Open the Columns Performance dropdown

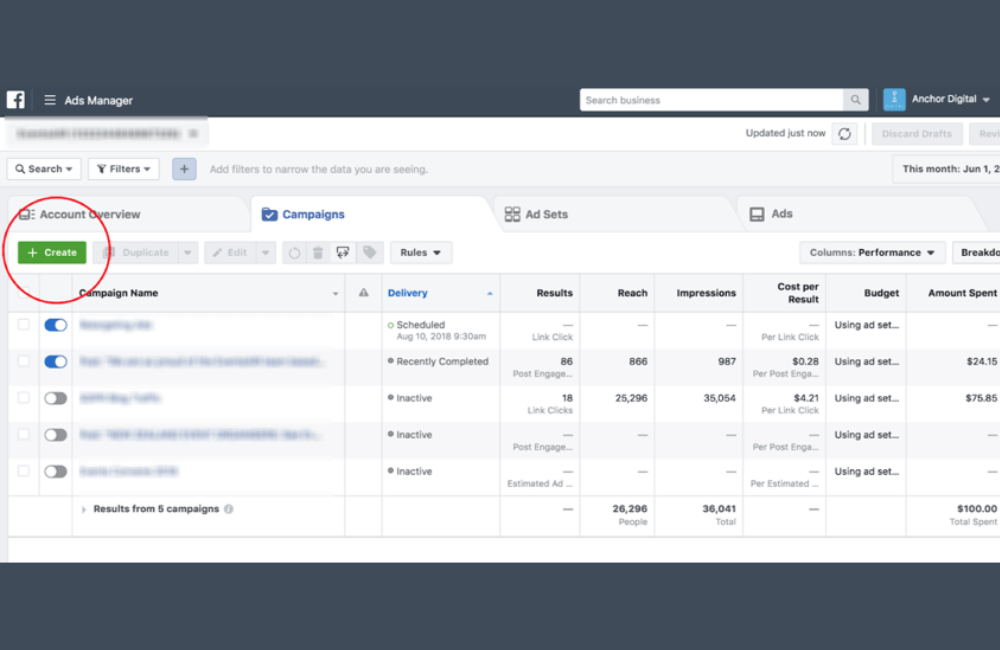coord(872,252)
